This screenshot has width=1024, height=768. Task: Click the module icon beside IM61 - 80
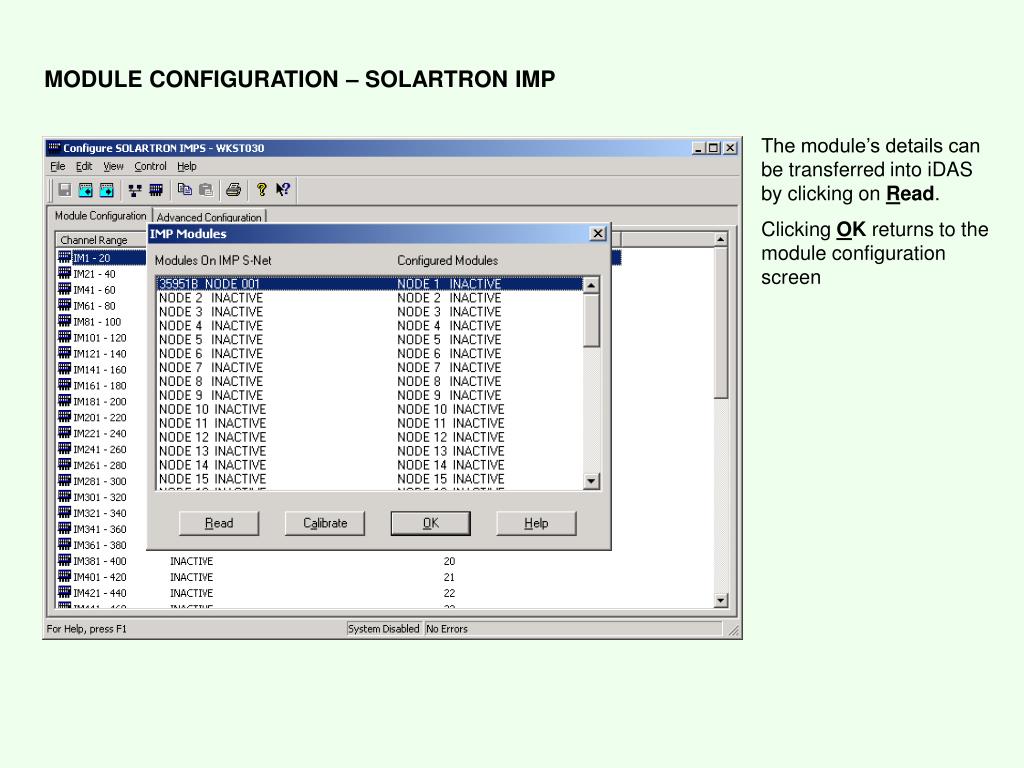65,305
